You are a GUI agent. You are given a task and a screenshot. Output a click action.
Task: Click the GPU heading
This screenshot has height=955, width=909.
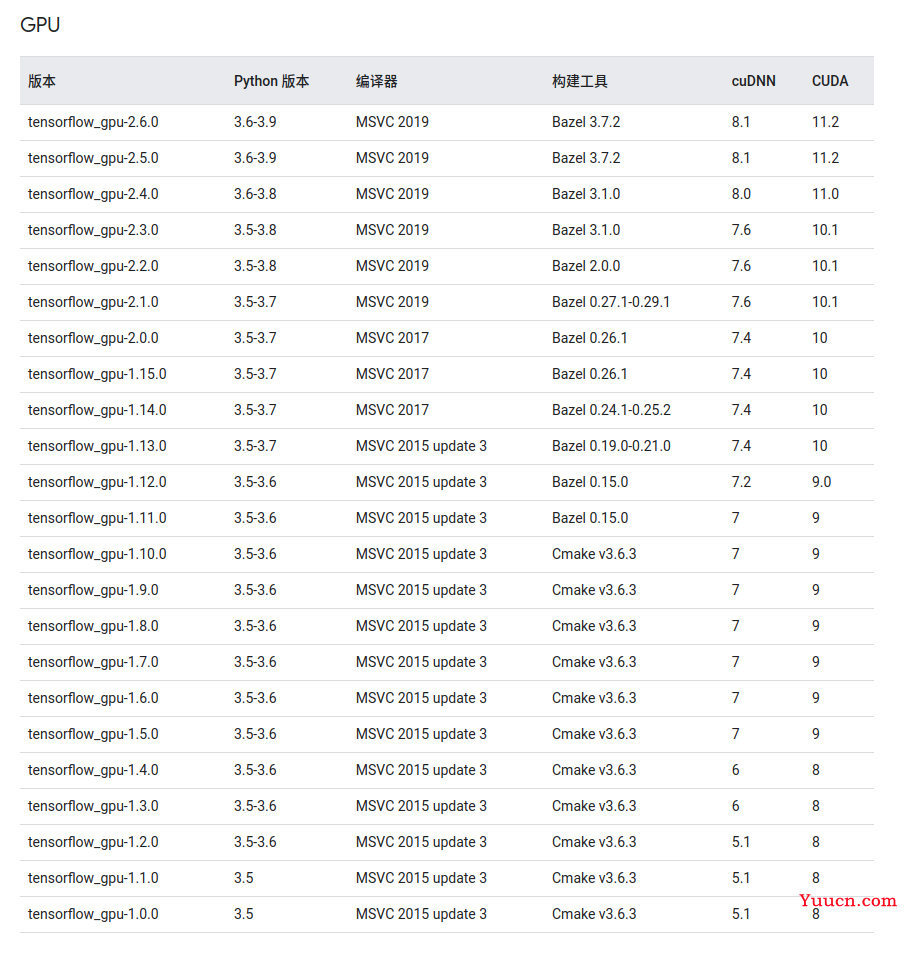[x=40, y=25]
